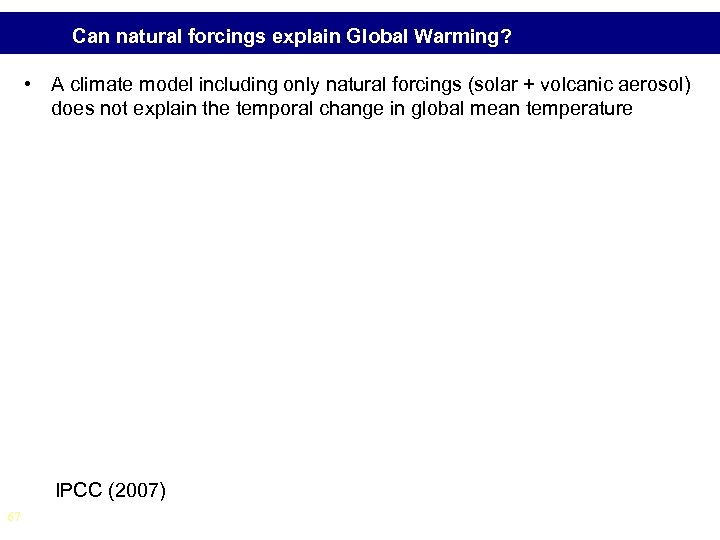Viewport: 720px width, 540px height.
Task: Click the bullet point marker
Action: 32,84
